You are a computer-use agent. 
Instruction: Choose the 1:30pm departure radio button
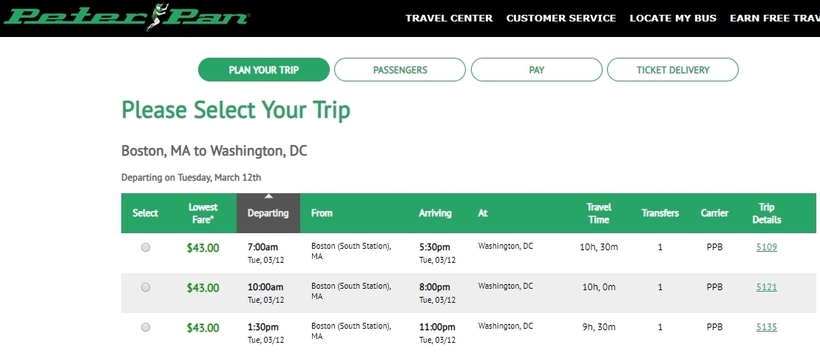pos(145,327)
